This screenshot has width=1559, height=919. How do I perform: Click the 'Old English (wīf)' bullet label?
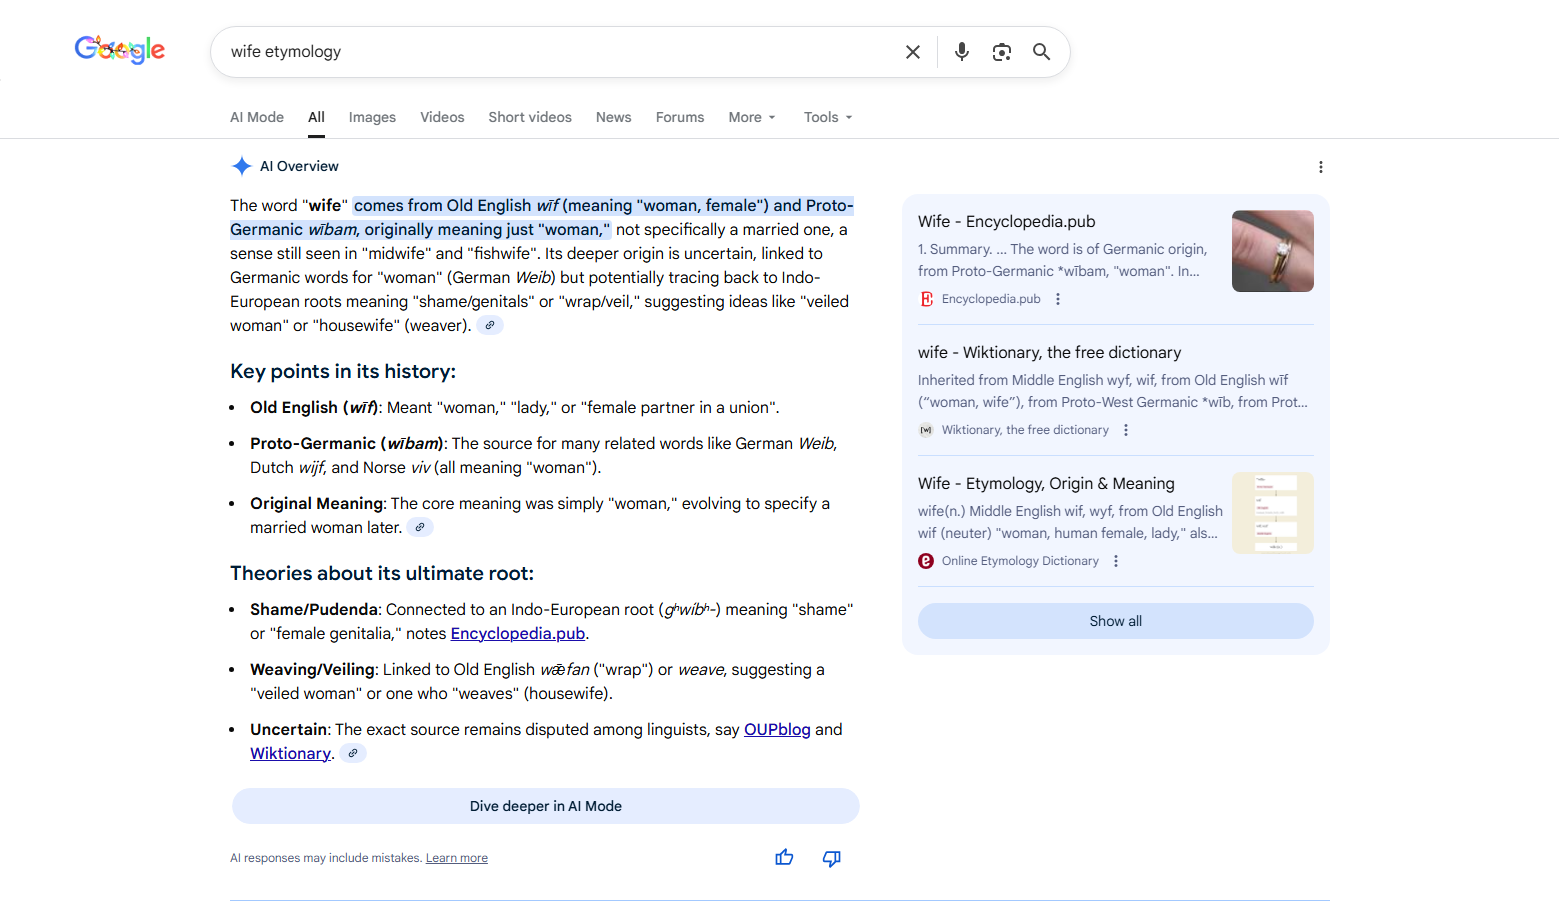point(314,408)
